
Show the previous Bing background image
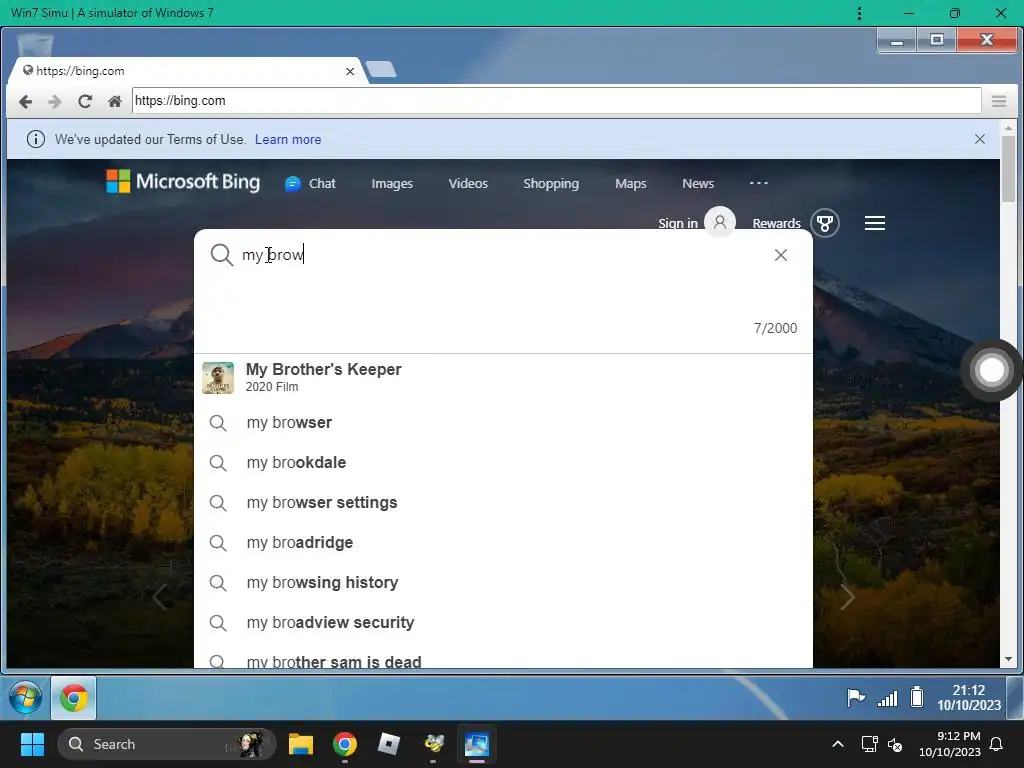click(159, 597)
